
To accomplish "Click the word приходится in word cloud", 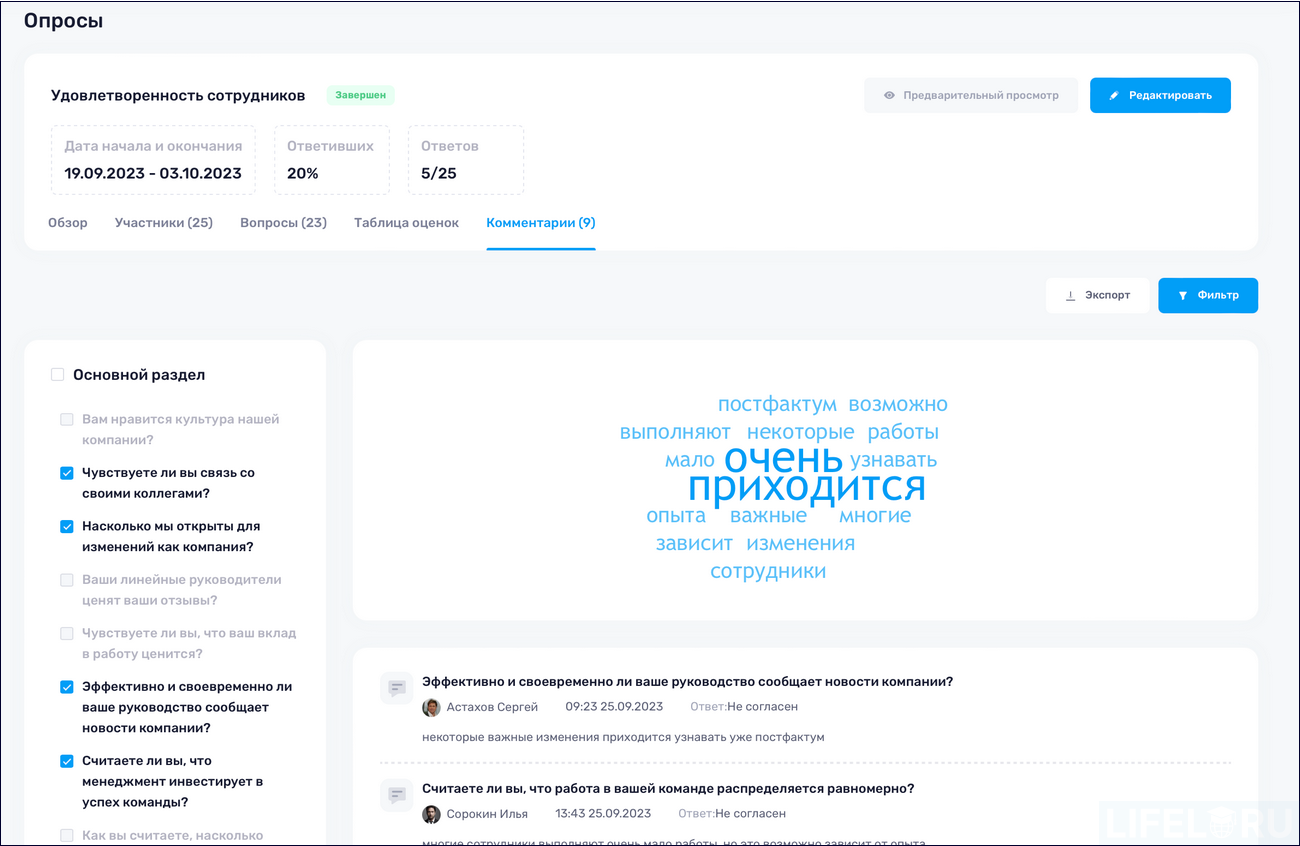I will [806, 489].
